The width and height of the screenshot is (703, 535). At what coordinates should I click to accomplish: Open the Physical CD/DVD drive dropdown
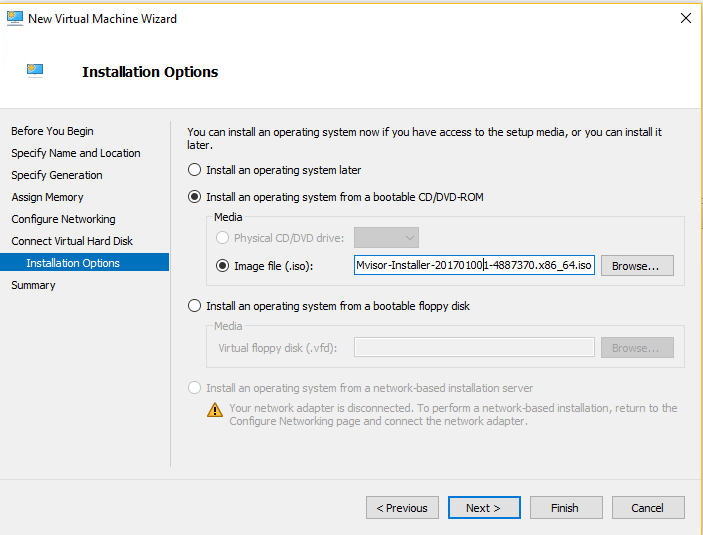pyautogui.click(x=386, y=238)
